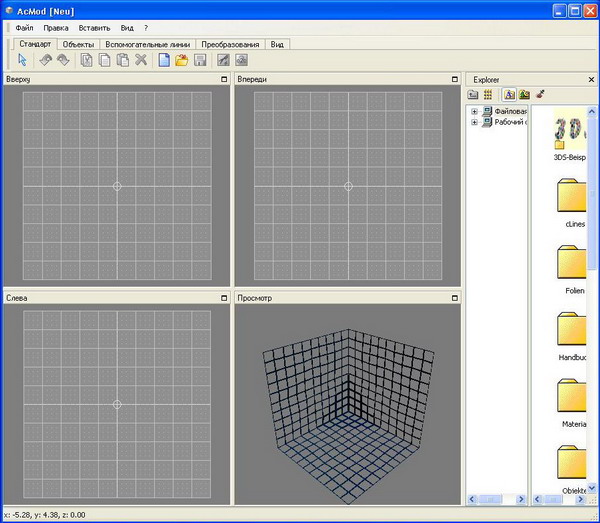This screenshot has width=600, height=523.
Task: Expand the Рабочий tree node
Action: click(474, 122)
